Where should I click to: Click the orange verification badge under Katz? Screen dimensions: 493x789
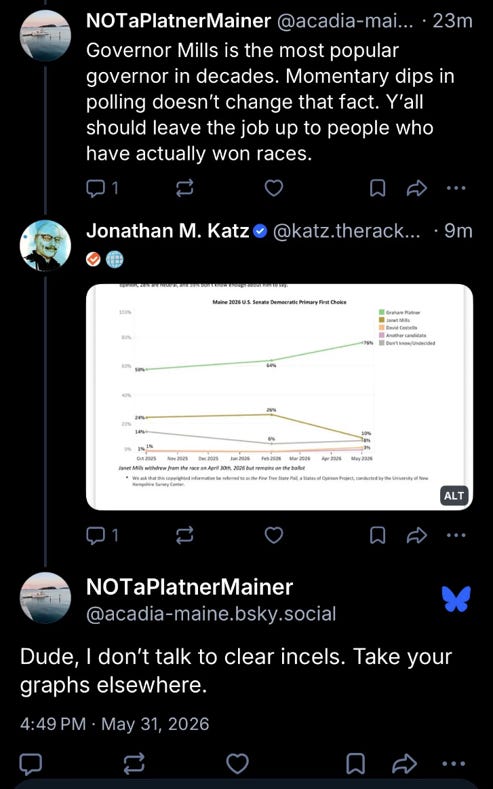pyautogui.click(x=94, y=260)
